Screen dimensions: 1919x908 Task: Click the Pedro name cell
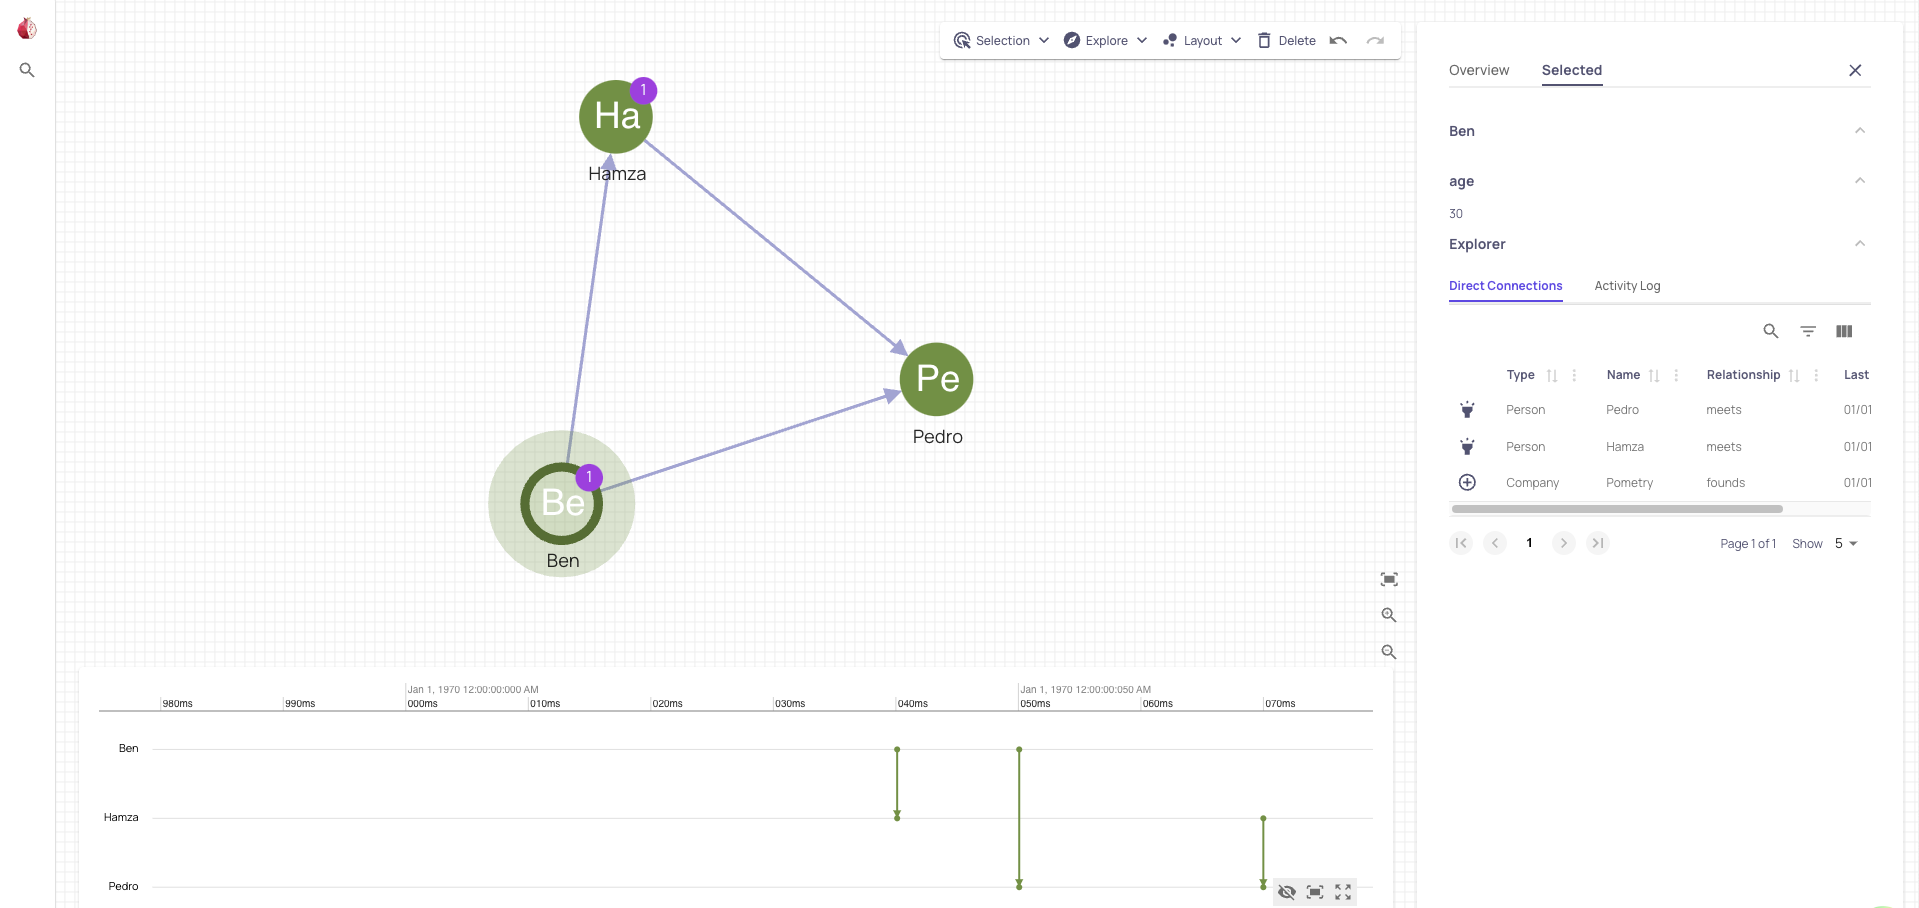click(1622, 410)
